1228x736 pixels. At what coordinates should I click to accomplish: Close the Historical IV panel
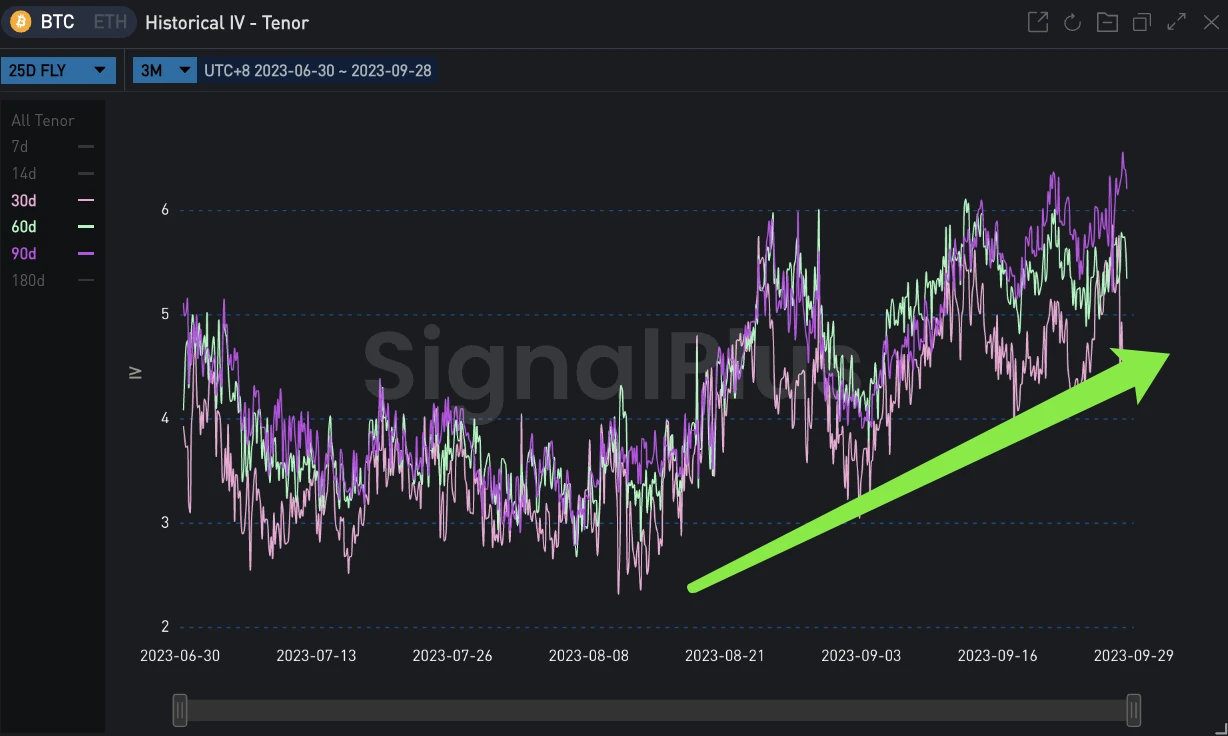tap(1210, 22)
